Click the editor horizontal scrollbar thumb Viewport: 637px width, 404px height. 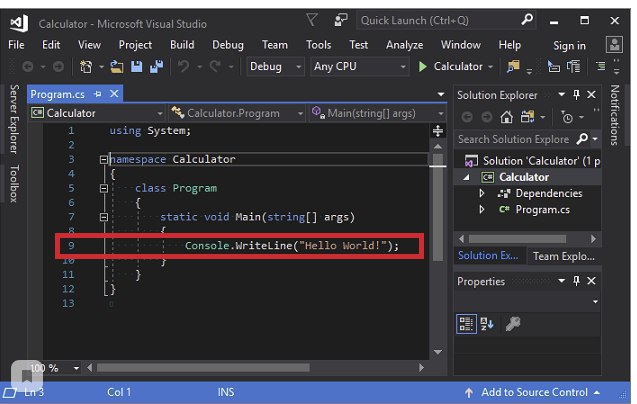click(203, 368)
